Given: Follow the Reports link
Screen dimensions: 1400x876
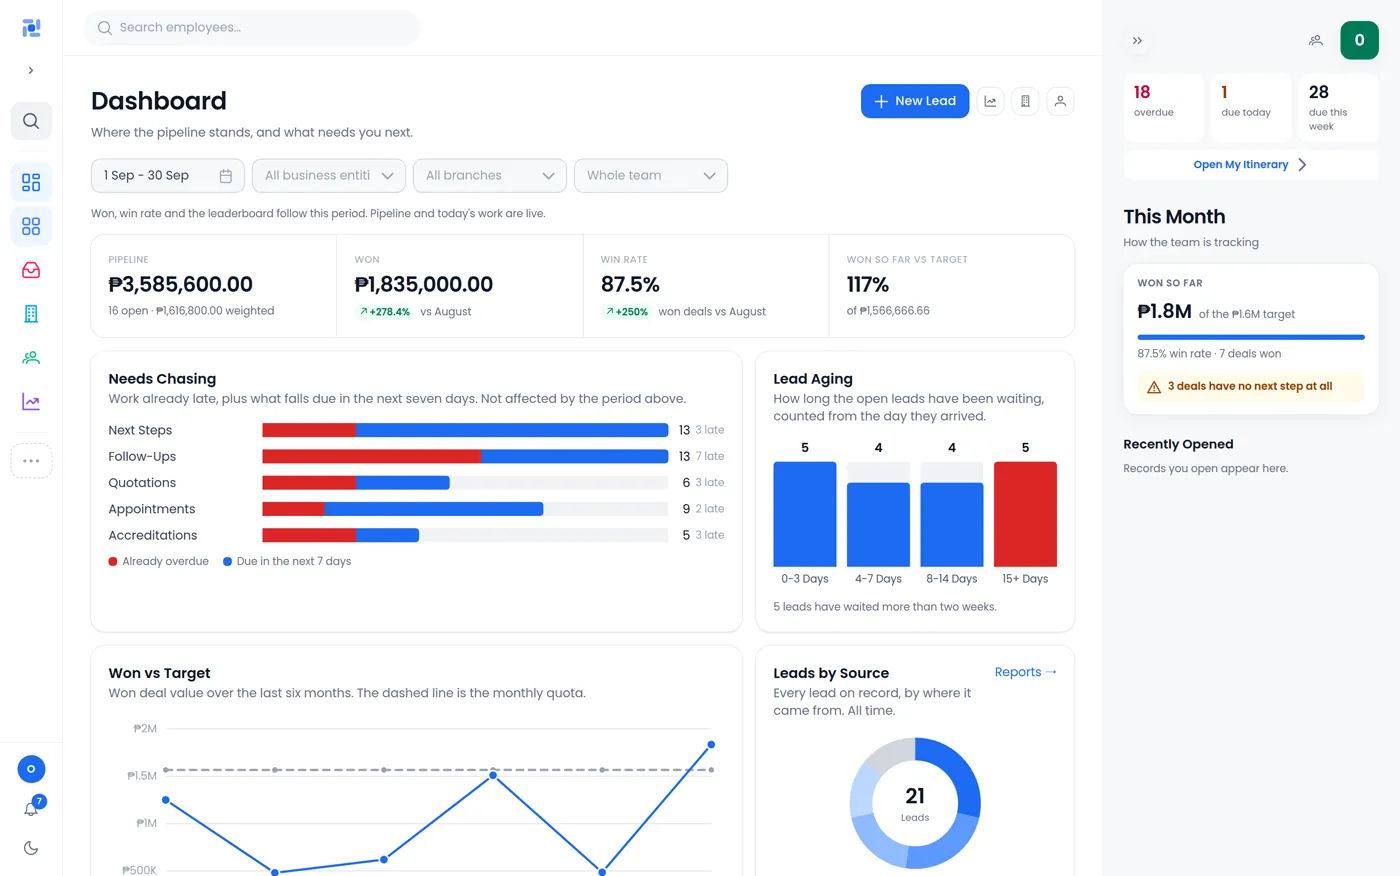Looking at the screenshot, I should coord(1025,672).
